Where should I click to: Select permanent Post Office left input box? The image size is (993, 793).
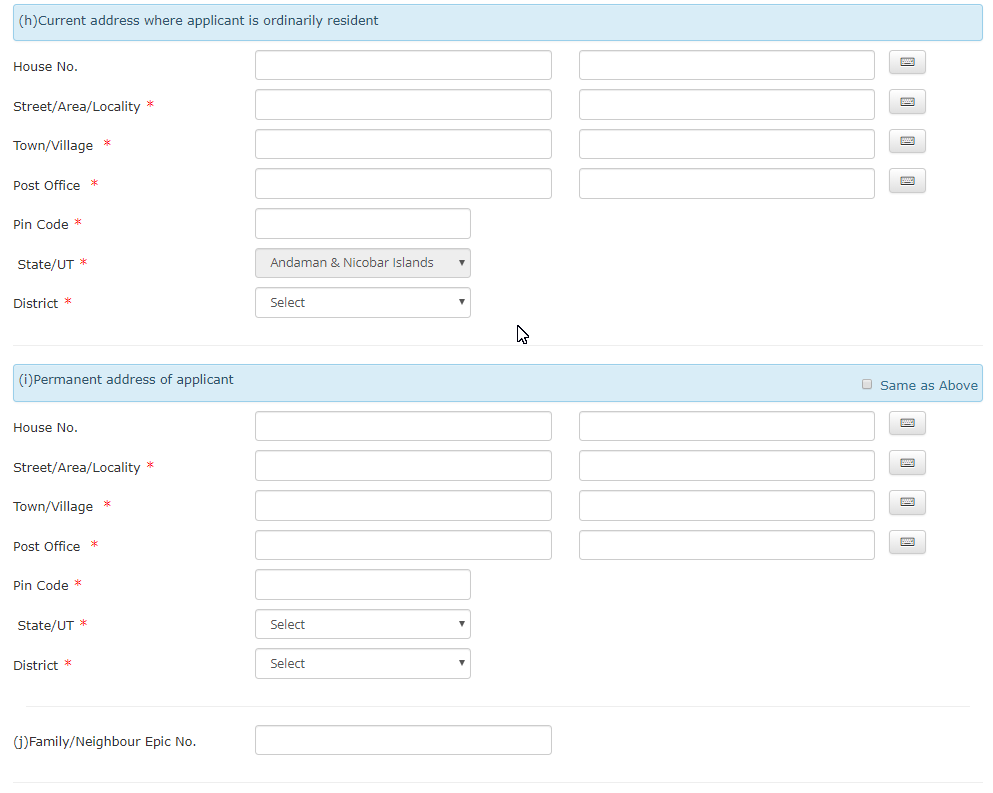click(403, 545)
